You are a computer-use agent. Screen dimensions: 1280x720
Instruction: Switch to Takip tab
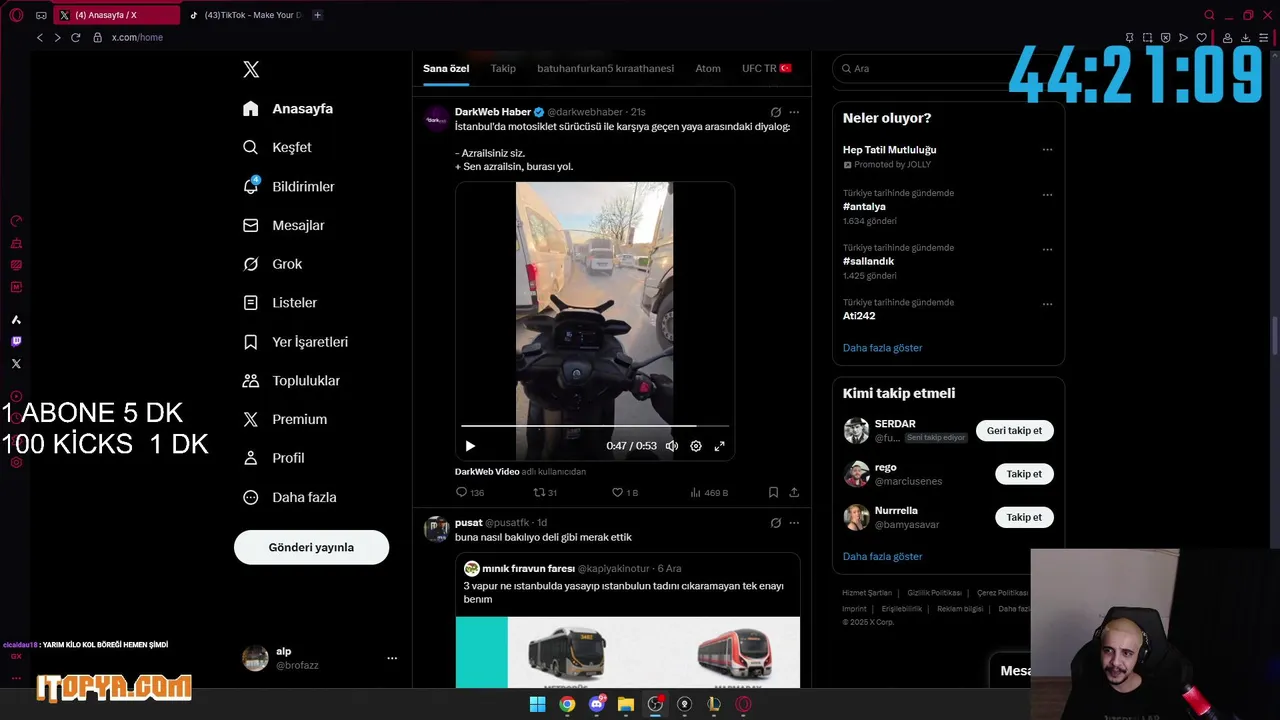point(503,68)
